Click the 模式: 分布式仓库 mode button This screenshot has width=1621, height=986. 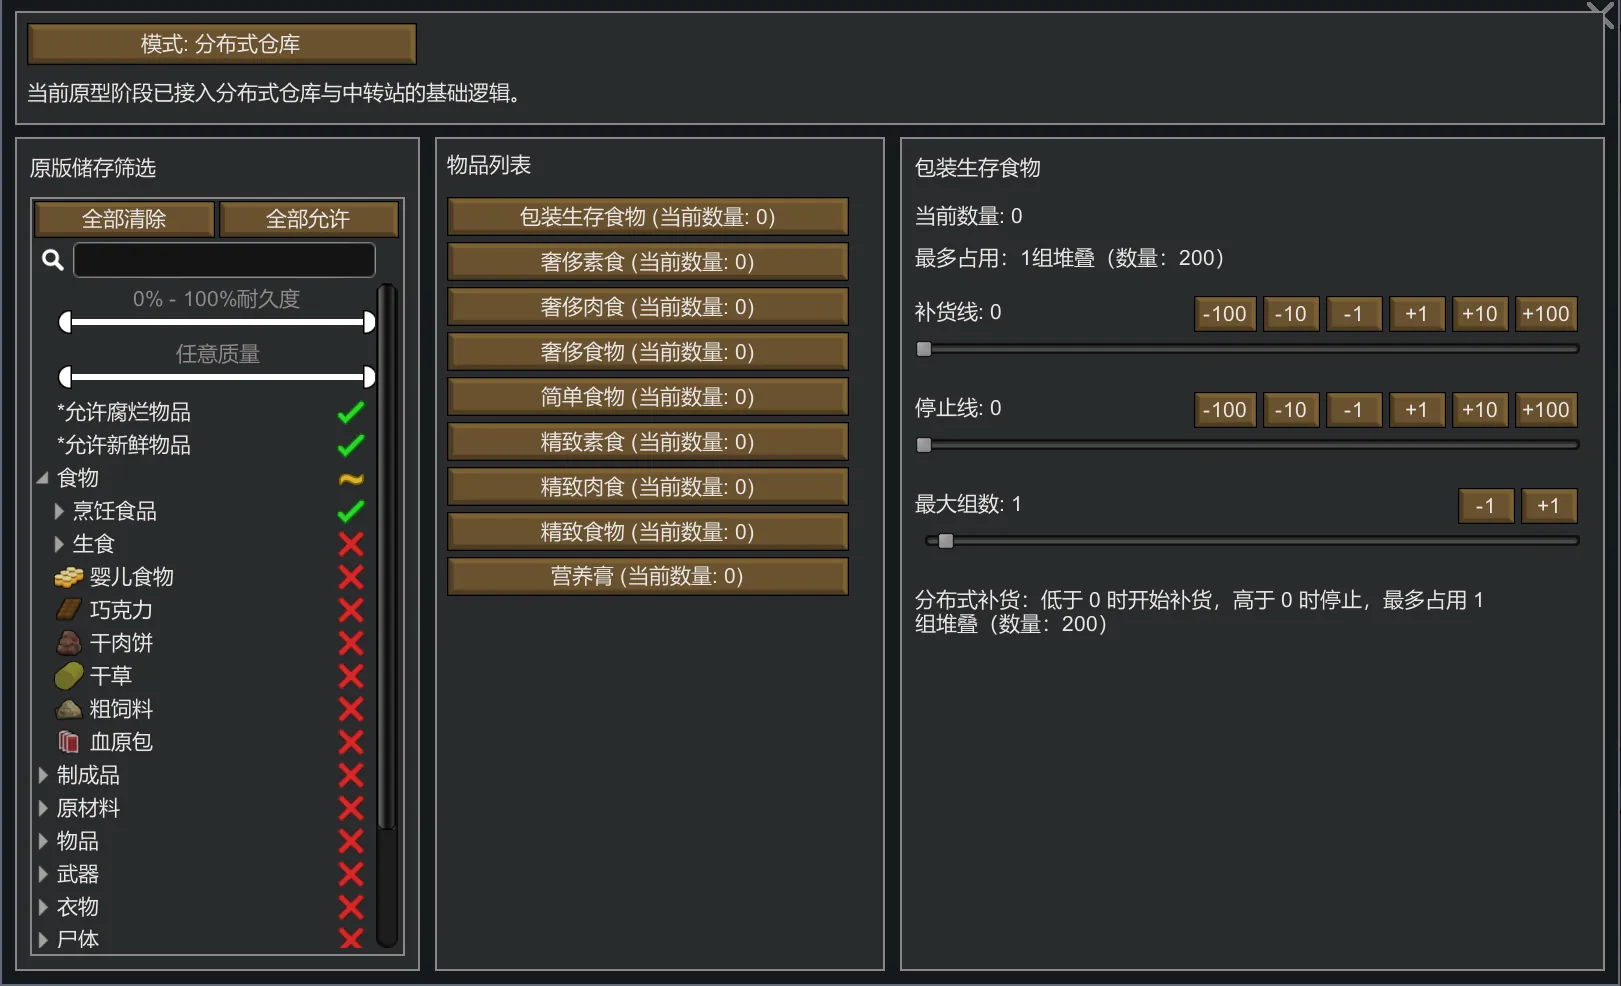click(221, 44)
